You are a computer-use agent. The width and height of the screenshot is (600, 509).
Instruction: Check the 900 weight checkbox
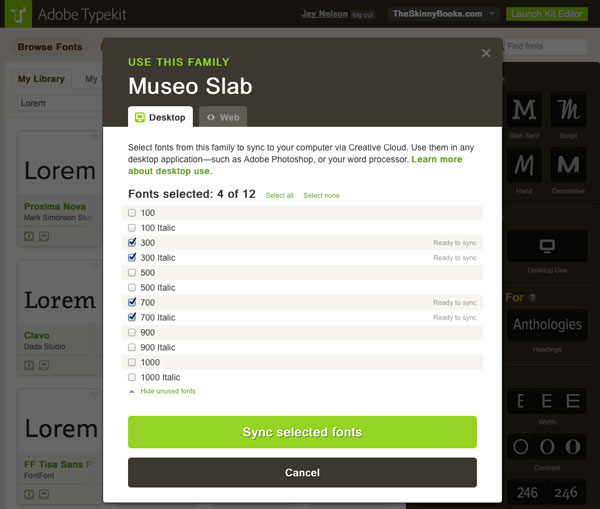pyautogui.click(x=132, y=332)
